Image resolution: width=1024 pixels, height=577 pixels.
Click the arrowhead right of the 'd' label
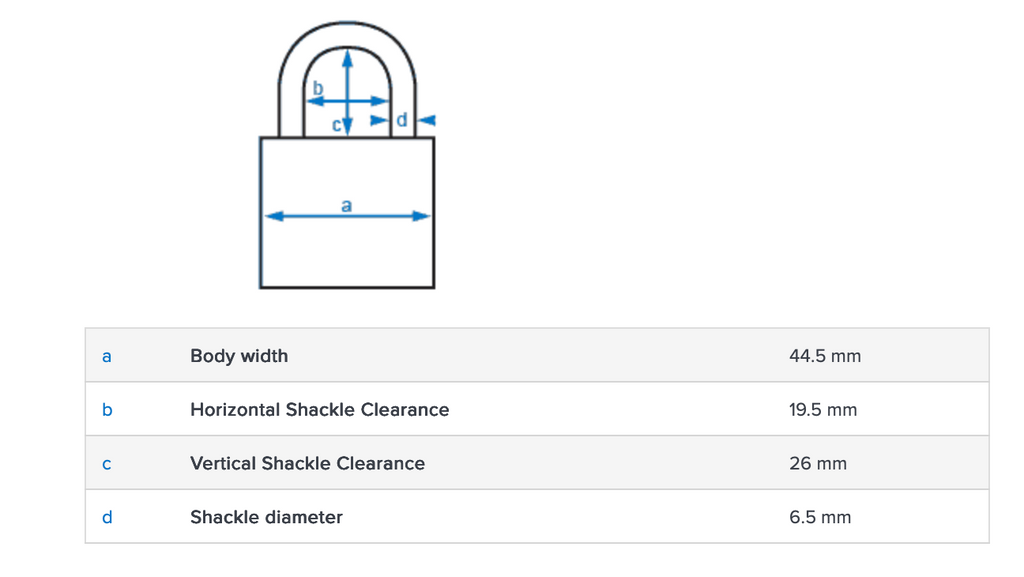pyautogui.click(x=427, y=120)
